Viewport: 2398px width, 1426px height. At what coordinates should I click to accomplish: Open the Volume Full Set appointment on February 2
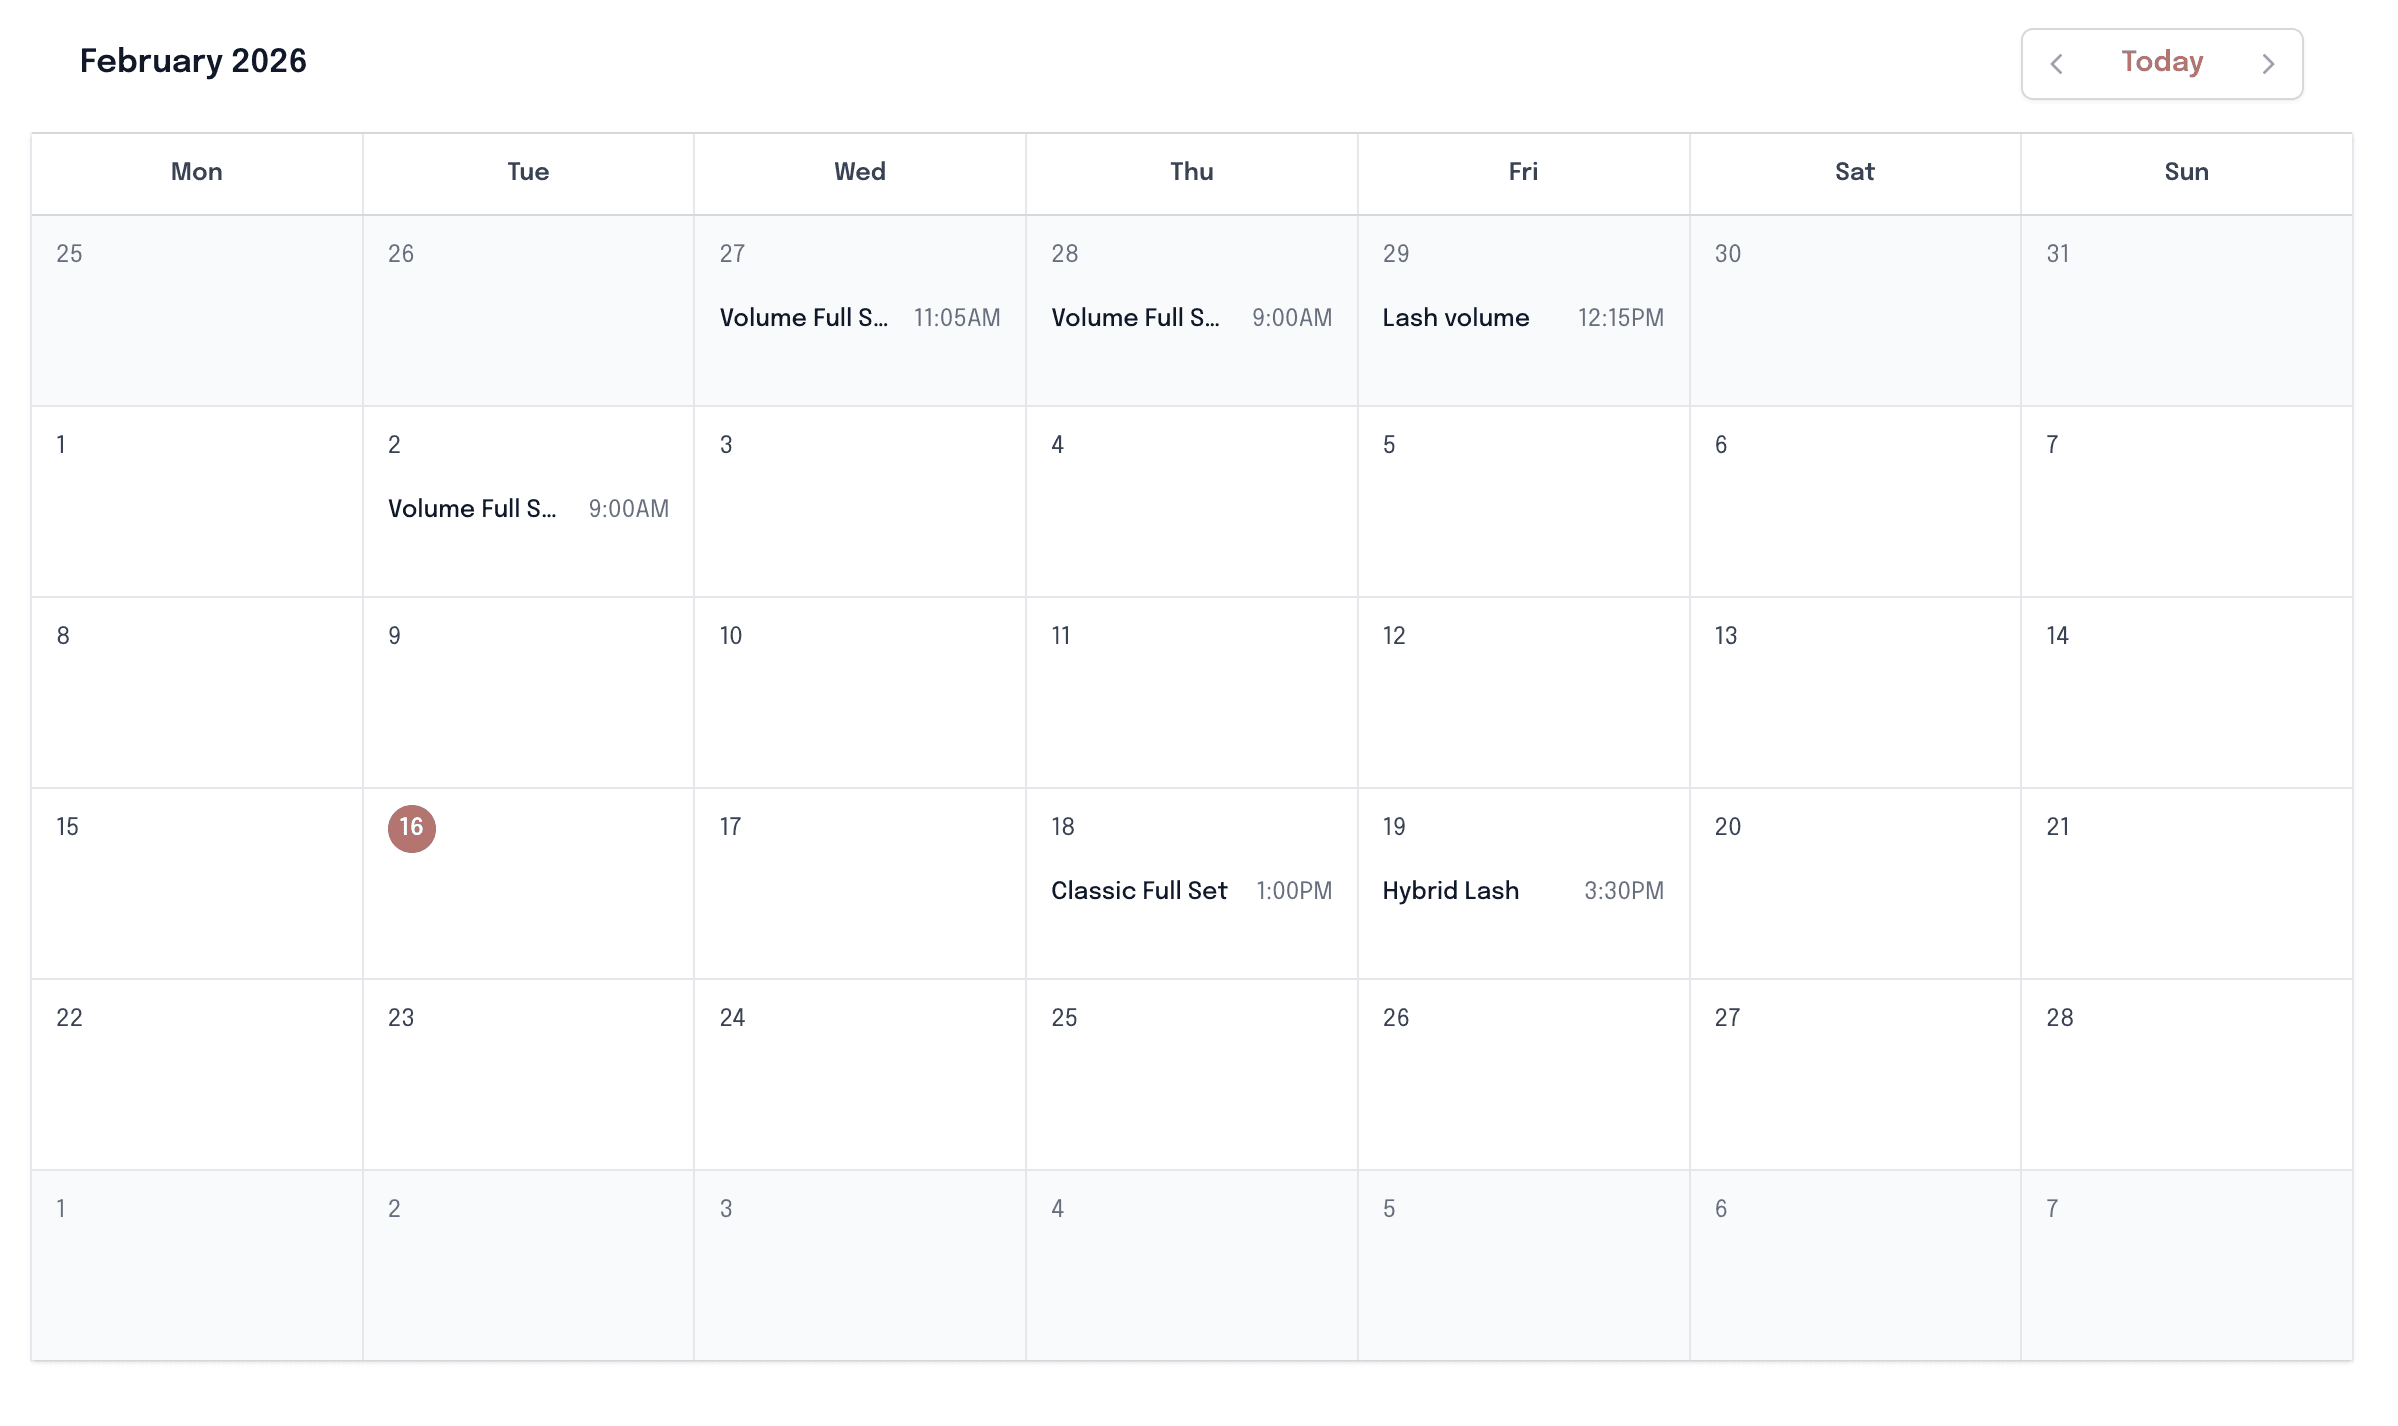(x=528, y=508)
